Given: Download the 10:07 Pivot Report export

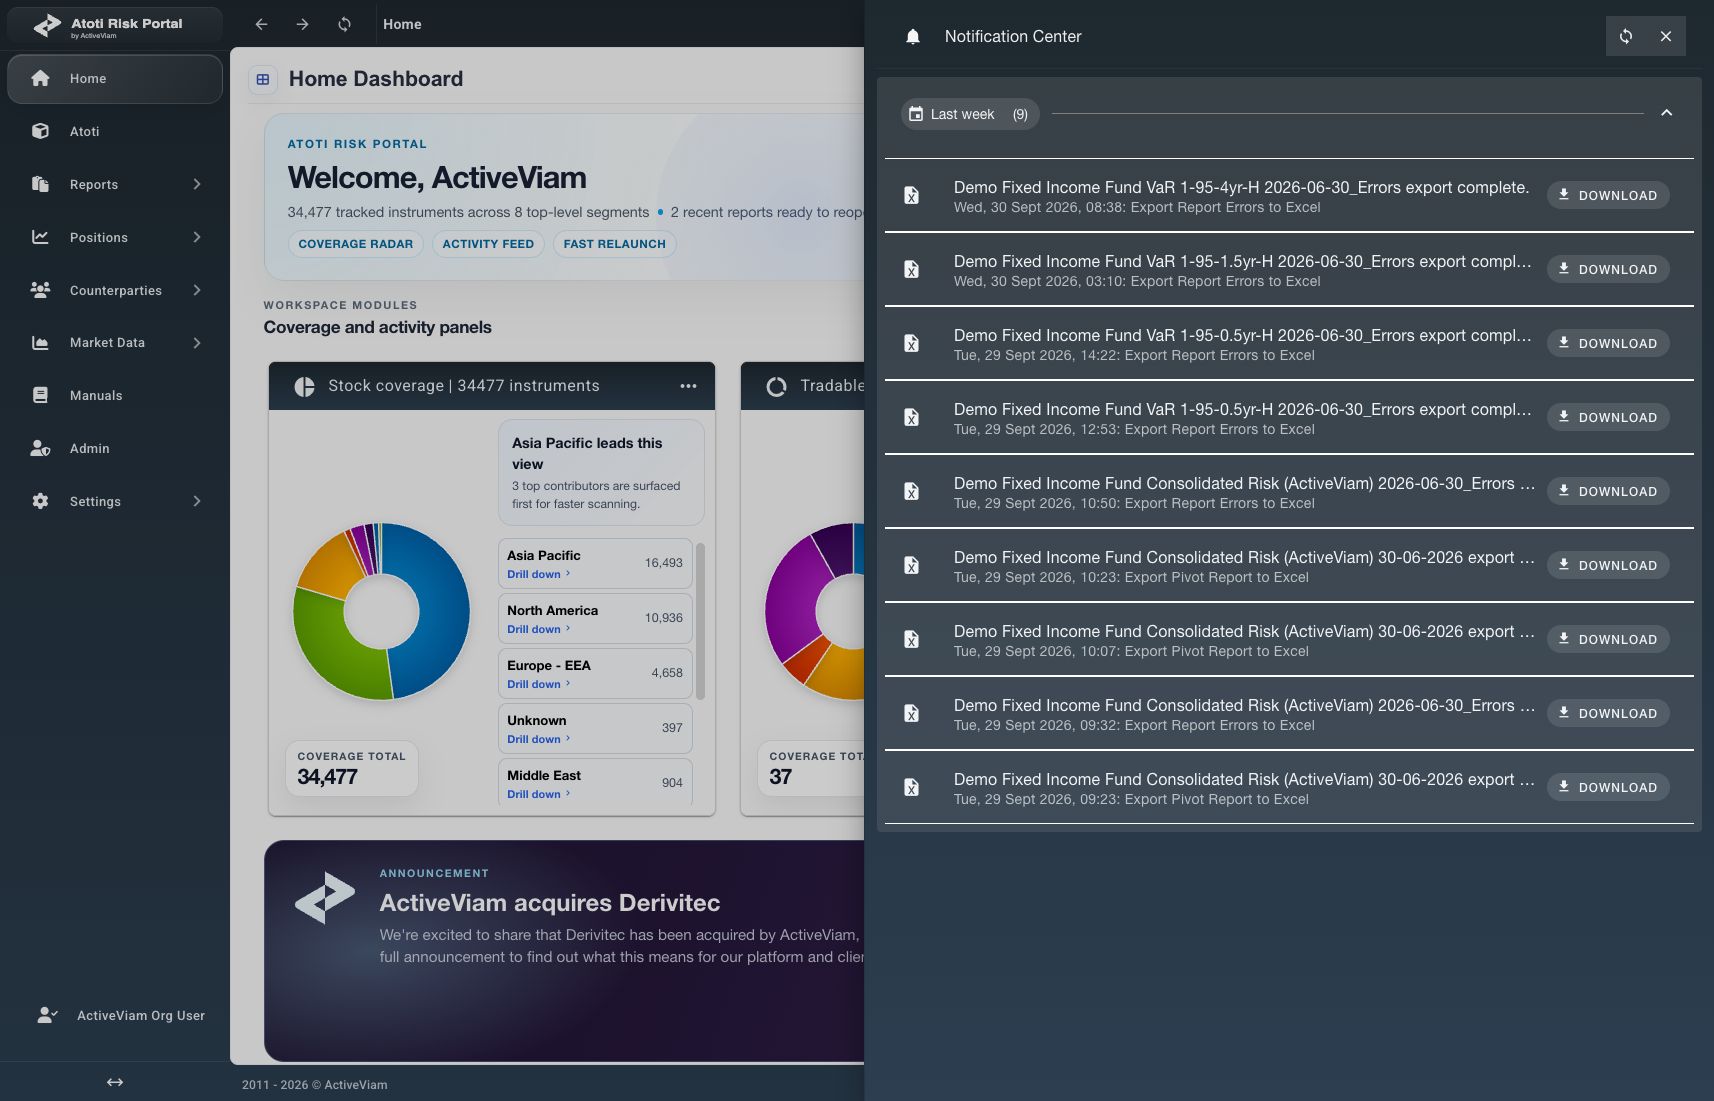Looking at the screenshot, I should point(1608,639).
